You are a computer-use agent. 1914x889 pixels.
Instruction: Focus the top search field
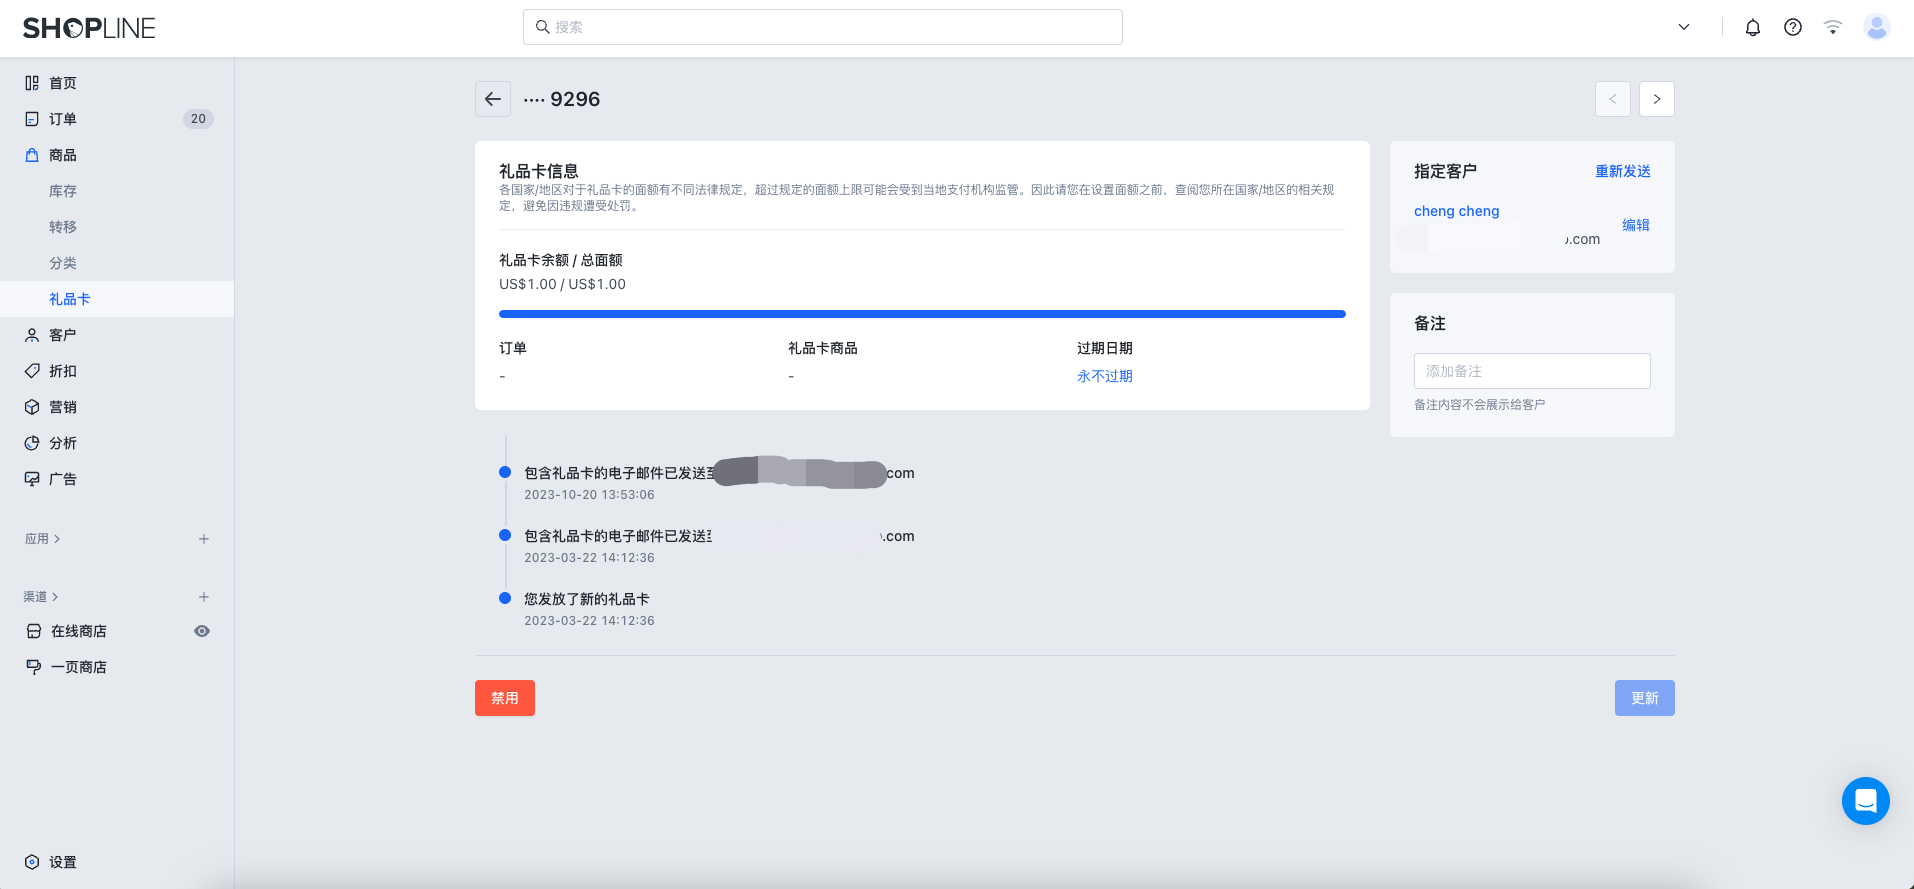pos(822,27)
